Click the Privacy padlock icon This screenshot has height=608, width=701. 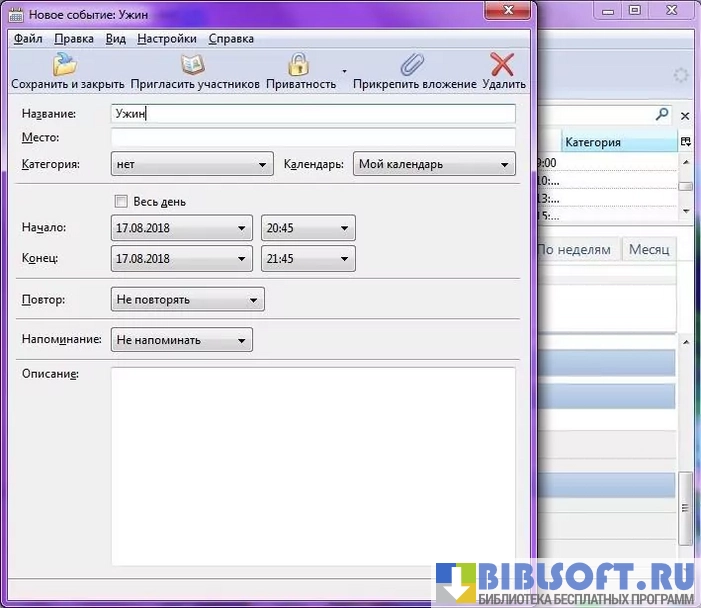(x=299, y=65)
